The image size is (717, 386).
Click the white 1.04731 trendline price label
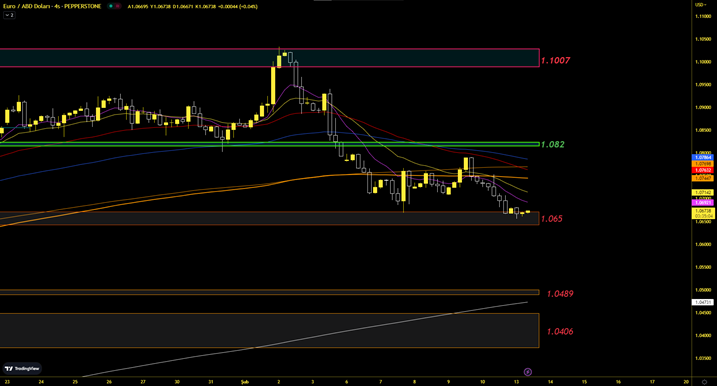703,302
